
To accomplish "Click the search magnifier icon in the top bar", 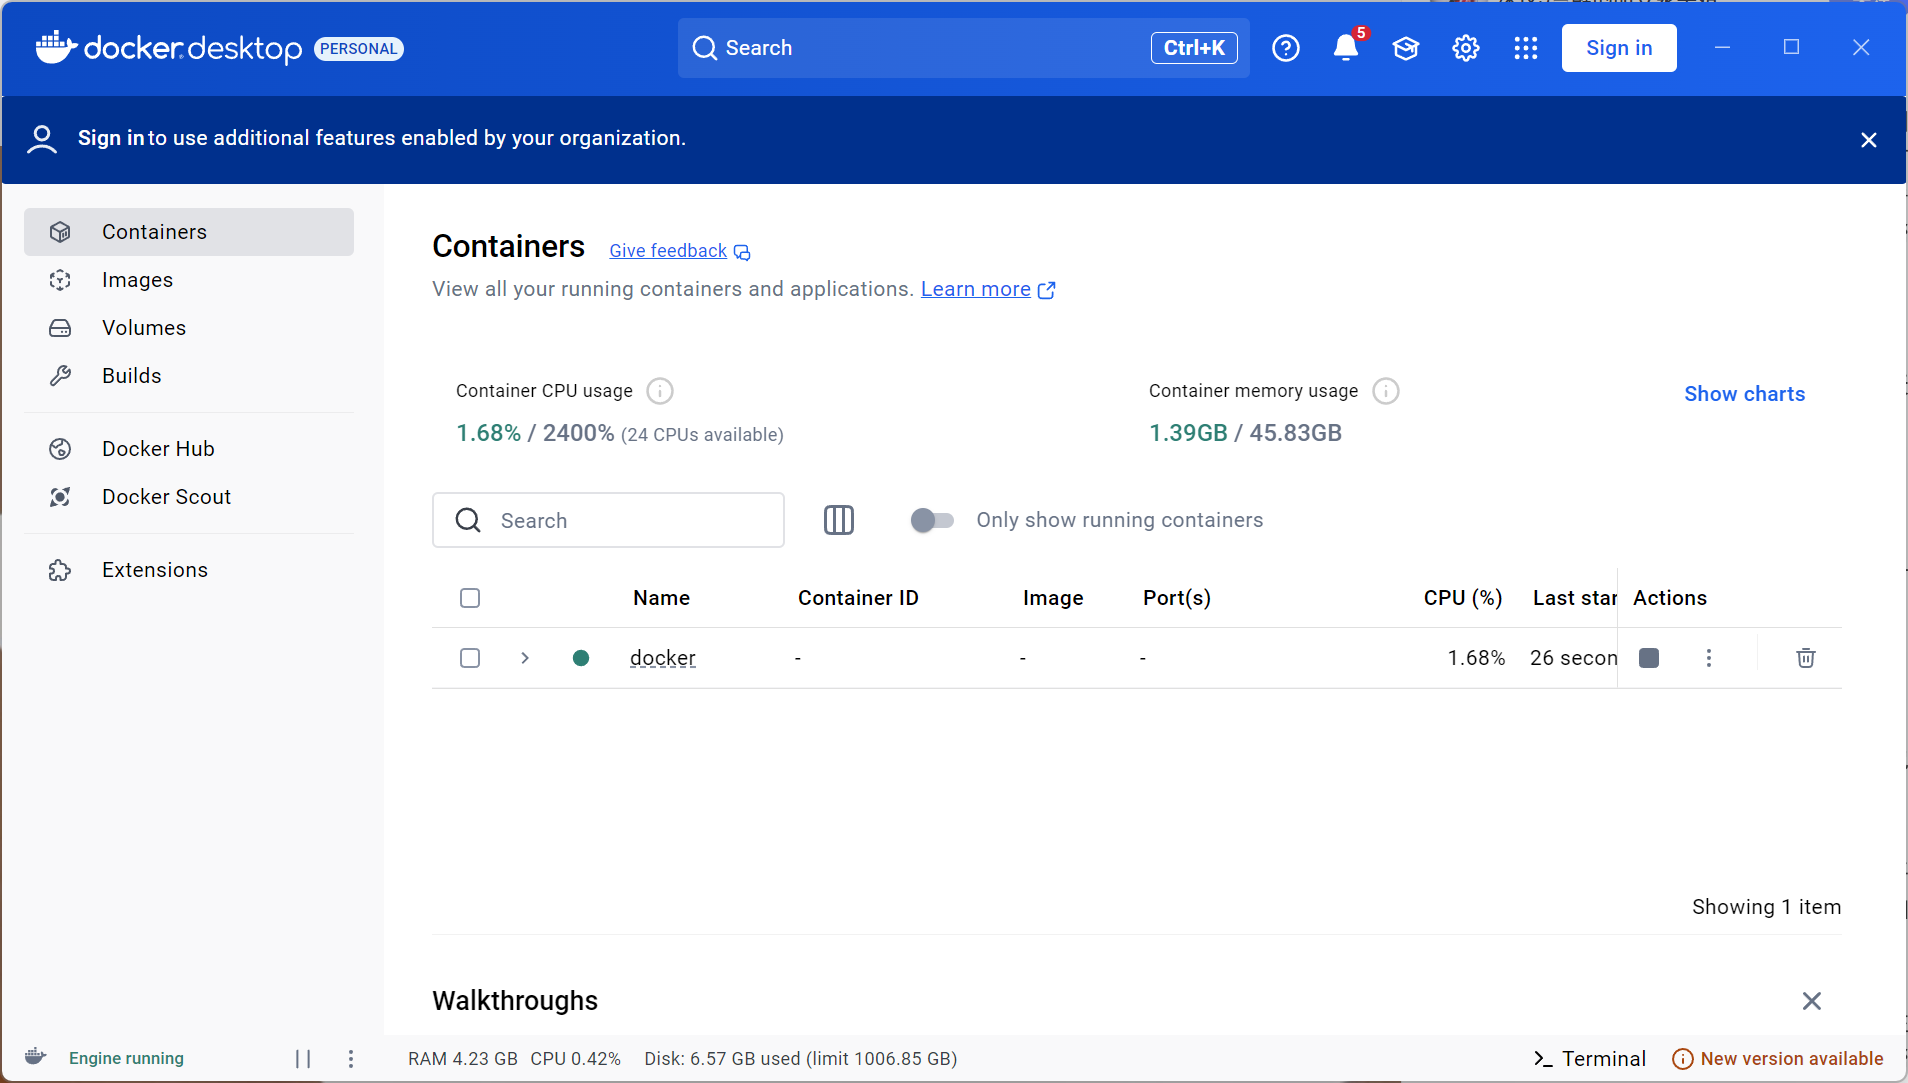I will click(x=705, y=48).
